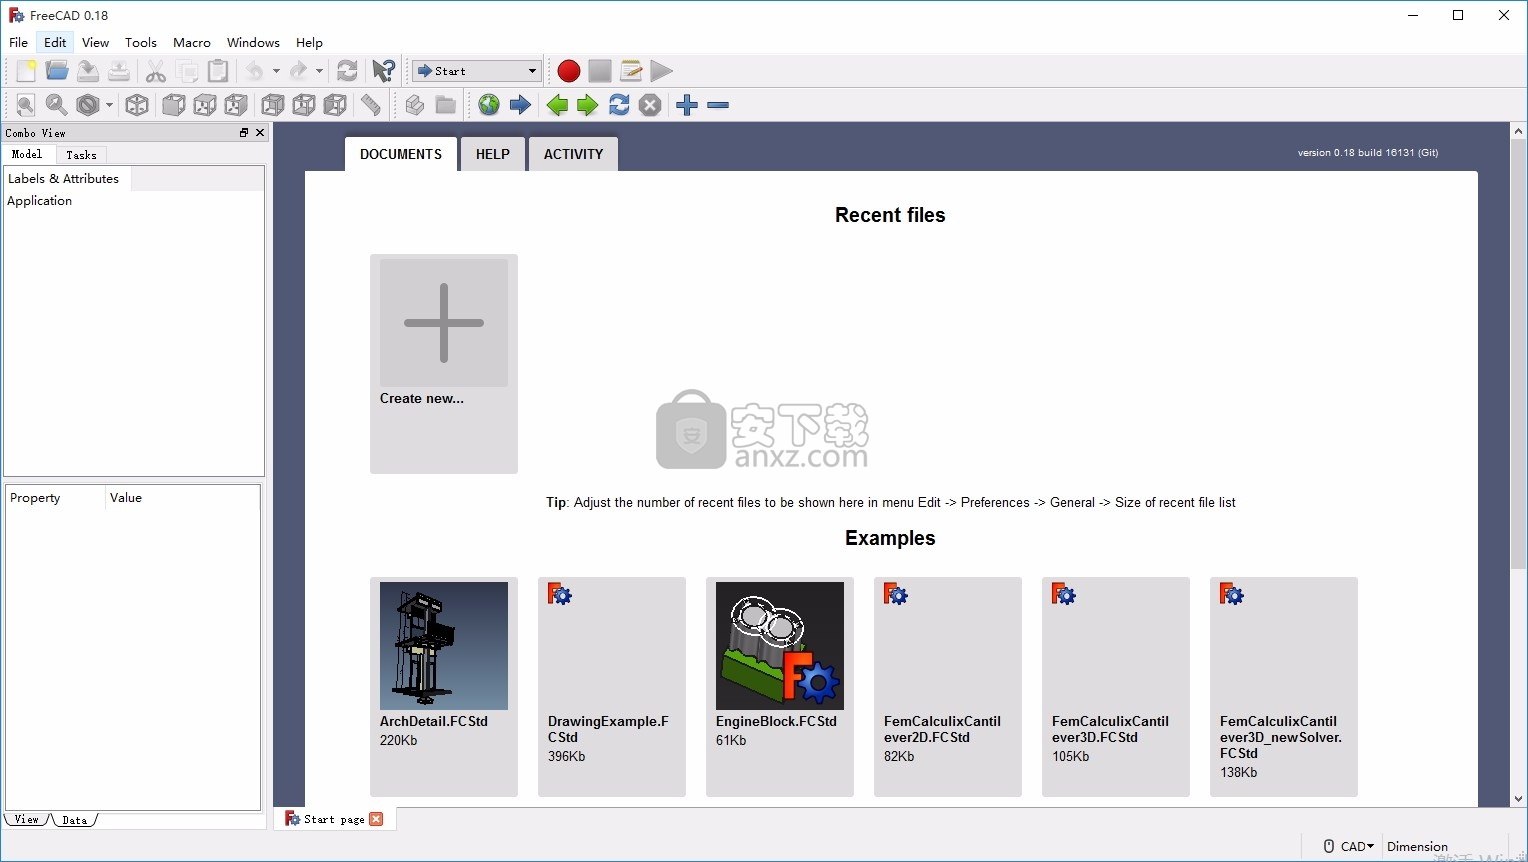Open the Tools menu
The width and height of the screenshot is (1528, 862).
pyautogui.click(x=141, y=42)
